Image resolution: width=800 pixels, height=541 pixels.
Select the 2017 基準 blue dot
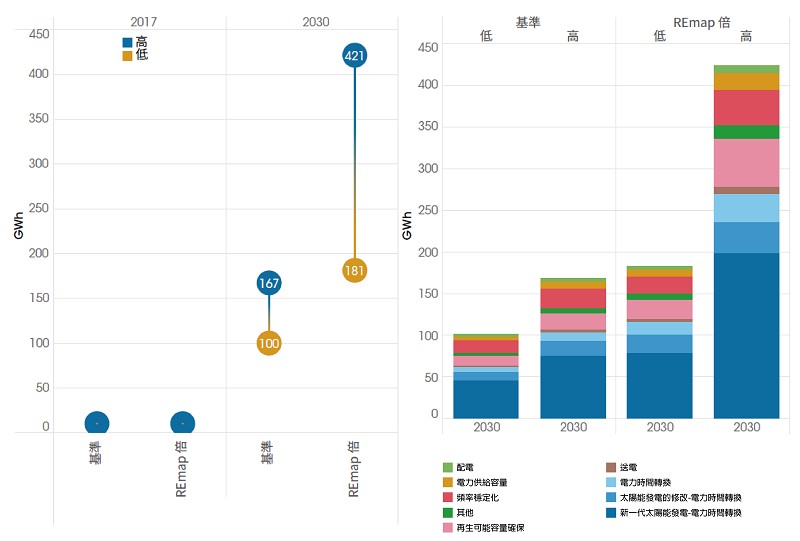(x=97, y=424)
